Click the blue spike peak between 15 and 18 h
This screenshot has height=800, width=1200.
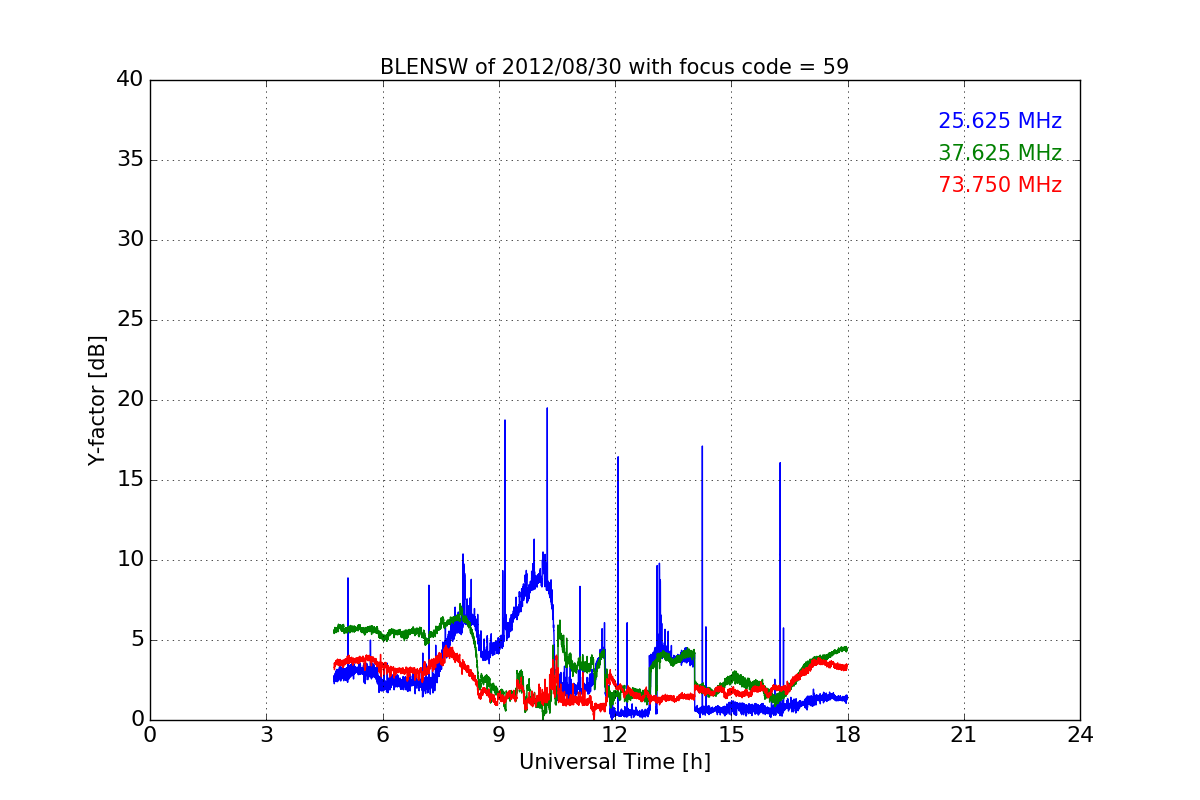780,463
